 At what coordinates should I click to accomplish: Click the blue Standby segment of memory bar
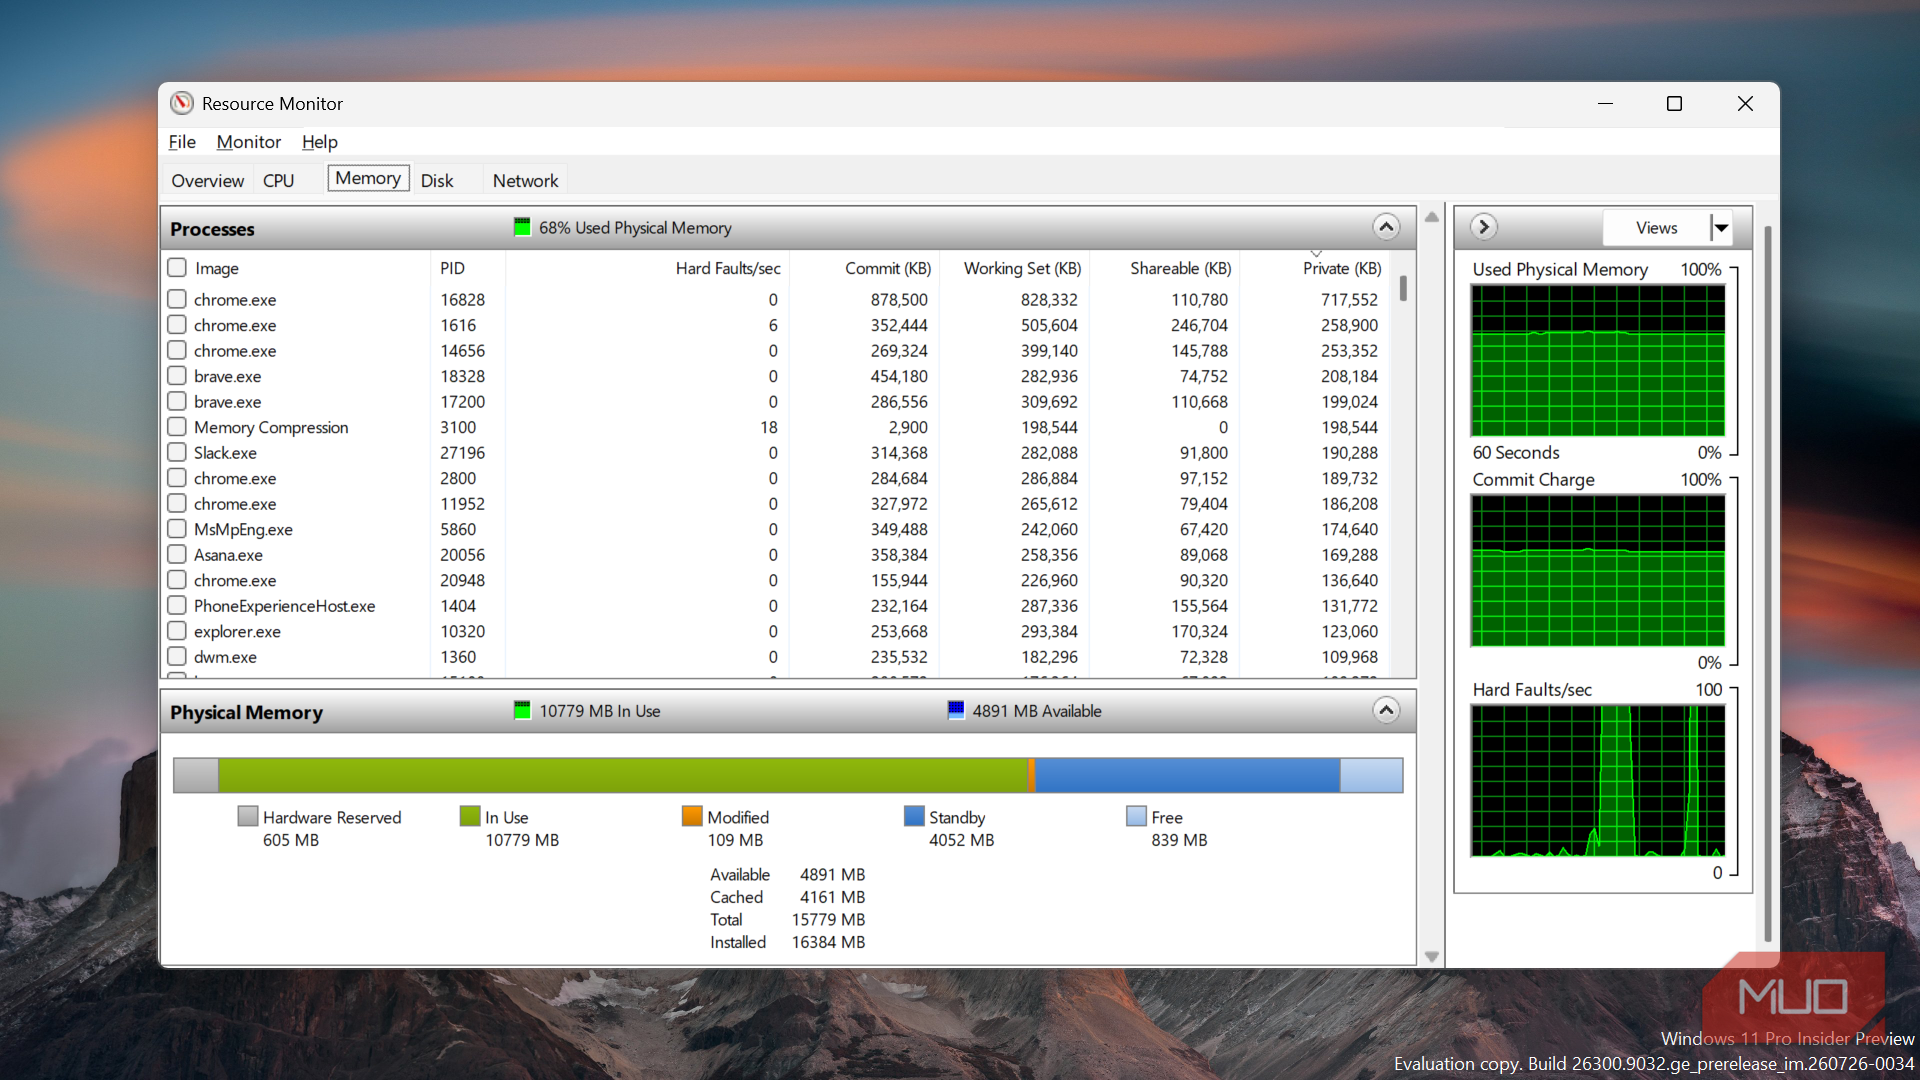(x=1187, y=775)
